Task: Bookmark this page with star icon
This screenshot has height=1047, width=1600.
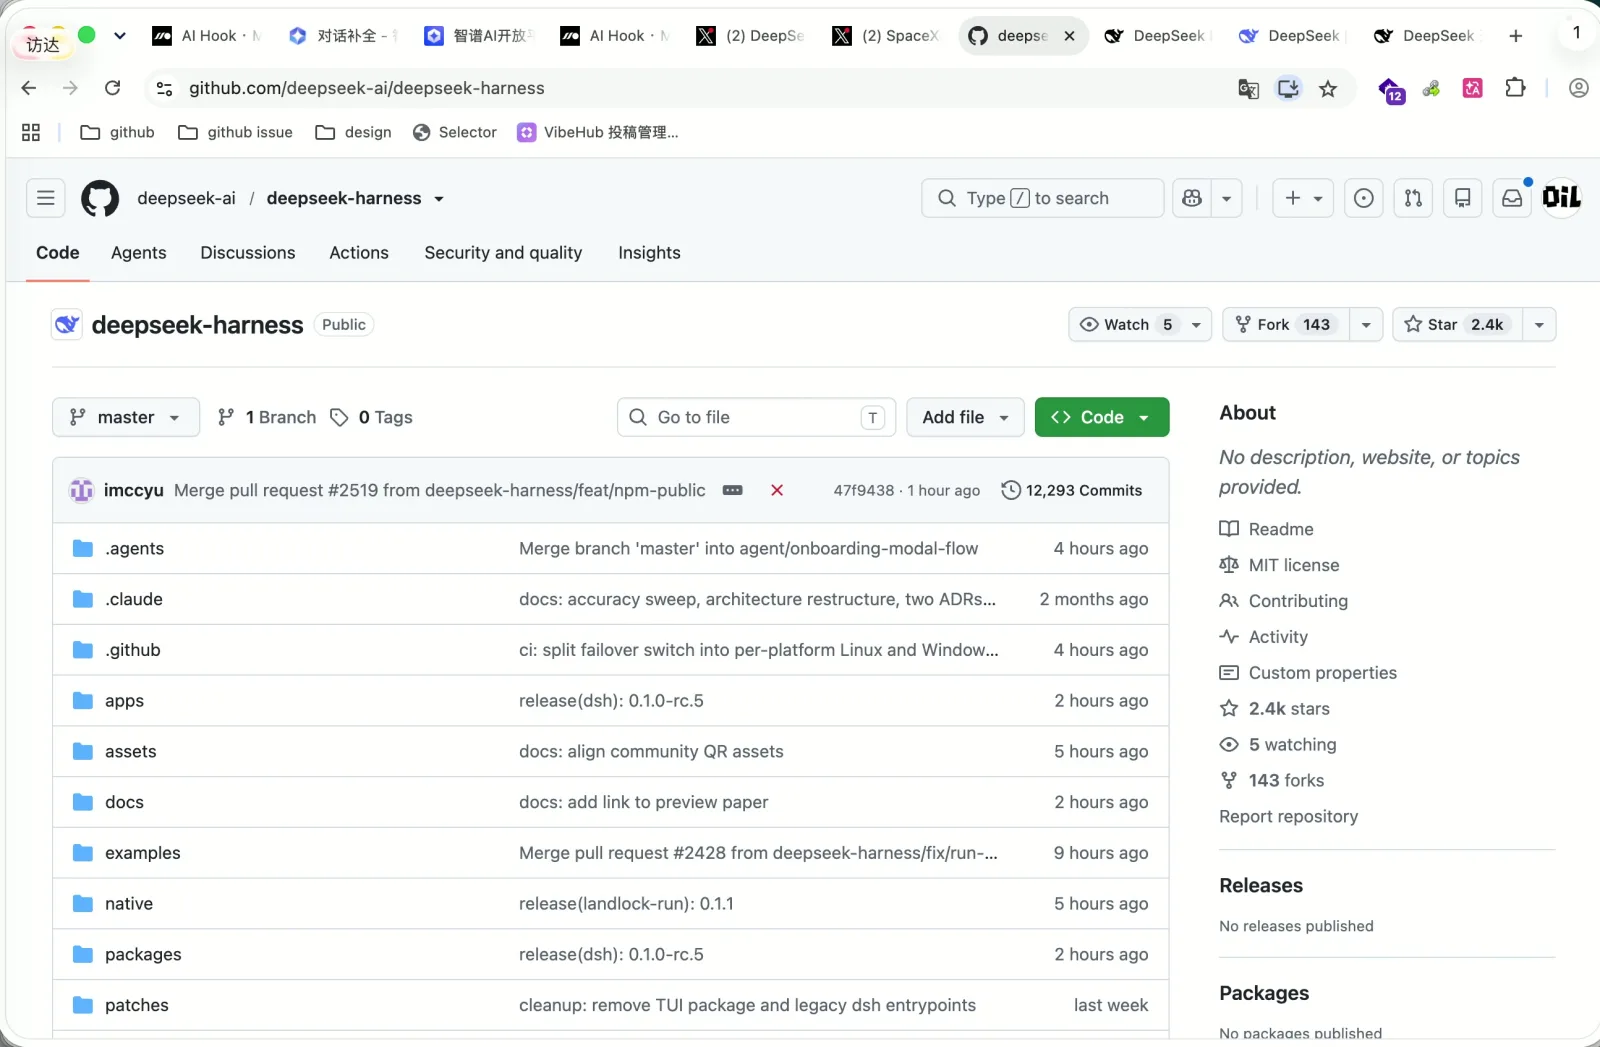Action: tap(1328, 89)
